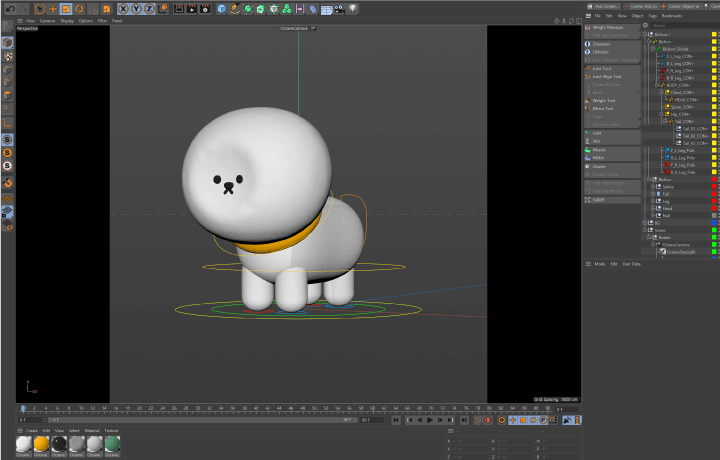Collapse the Tail_CON+ tree node
Screen dimensions: 720x460
pos(665,121)
